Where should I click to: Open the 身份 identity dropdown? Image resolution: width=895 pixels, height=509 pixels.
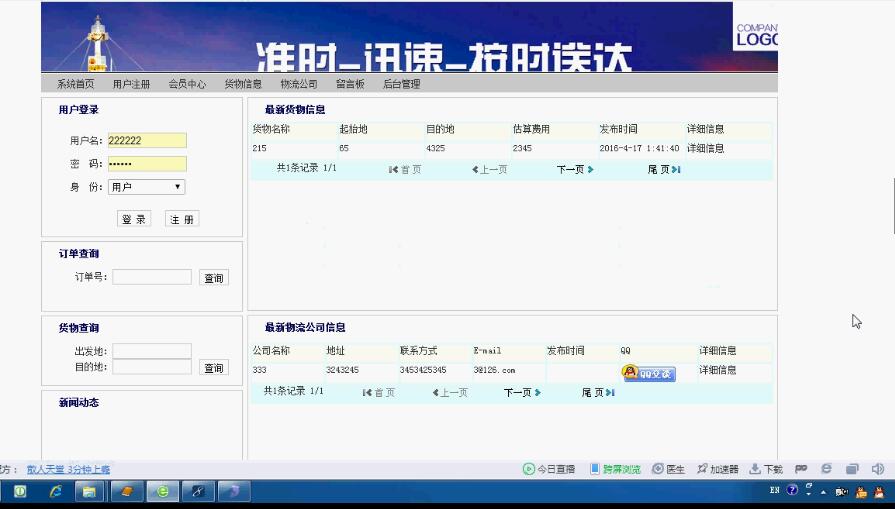coord(147,187)
